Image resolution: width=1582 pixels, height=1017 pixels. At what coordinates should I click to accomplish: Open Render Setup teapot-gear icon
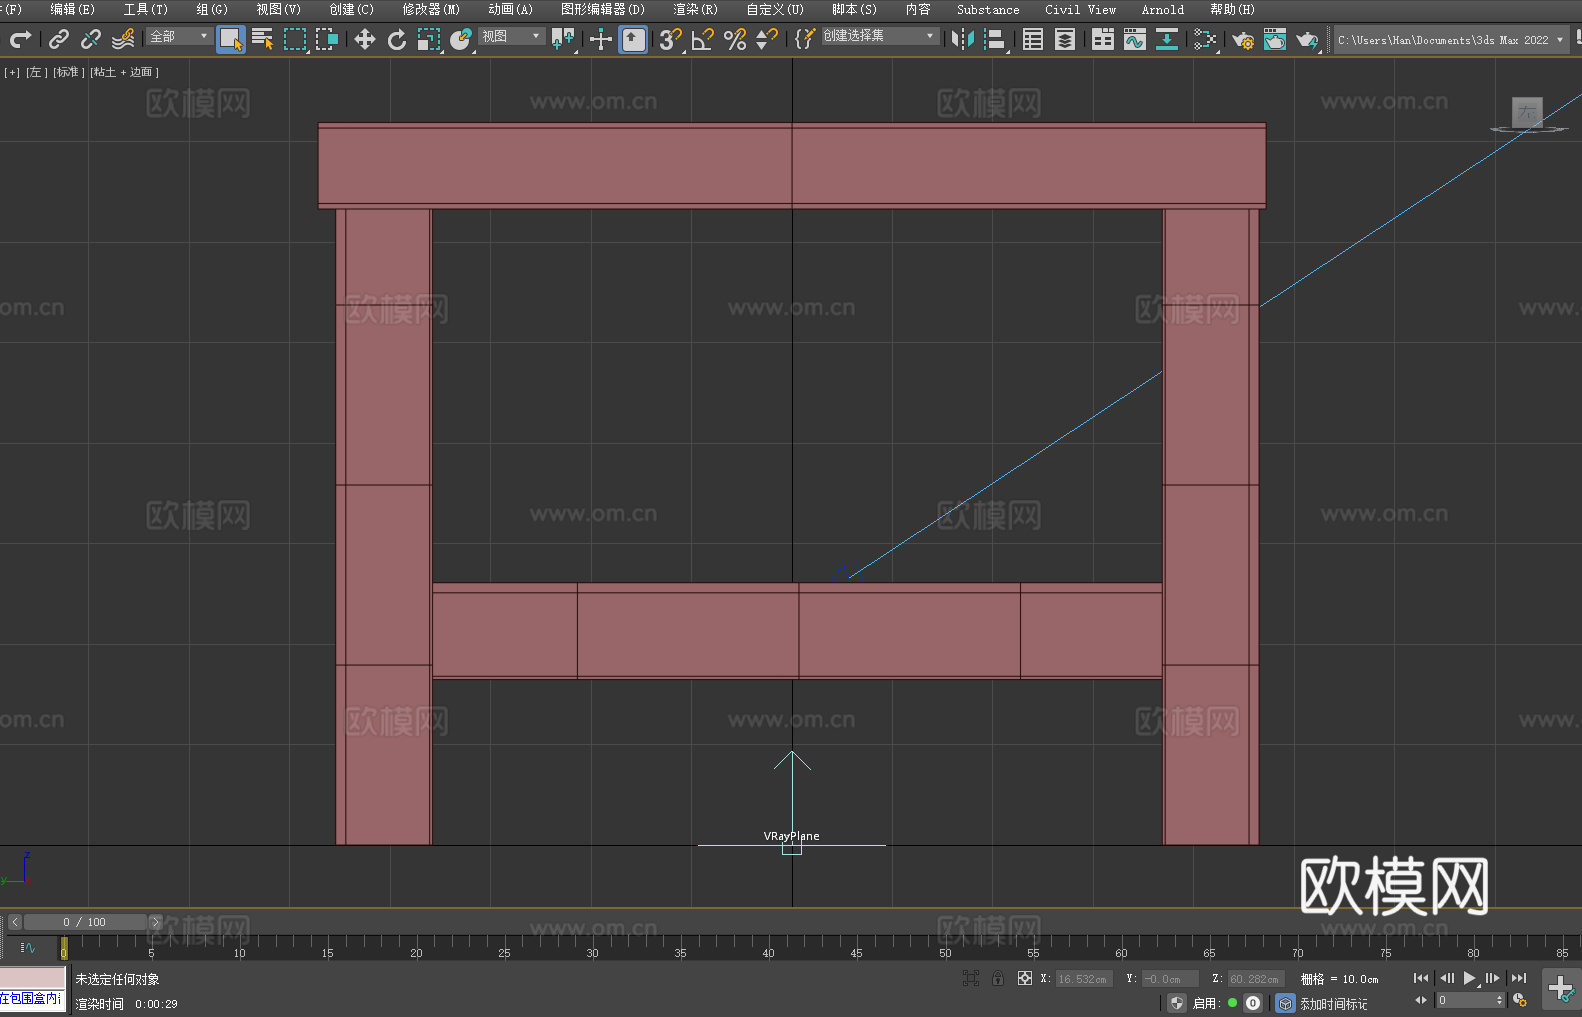(1243, 39)
